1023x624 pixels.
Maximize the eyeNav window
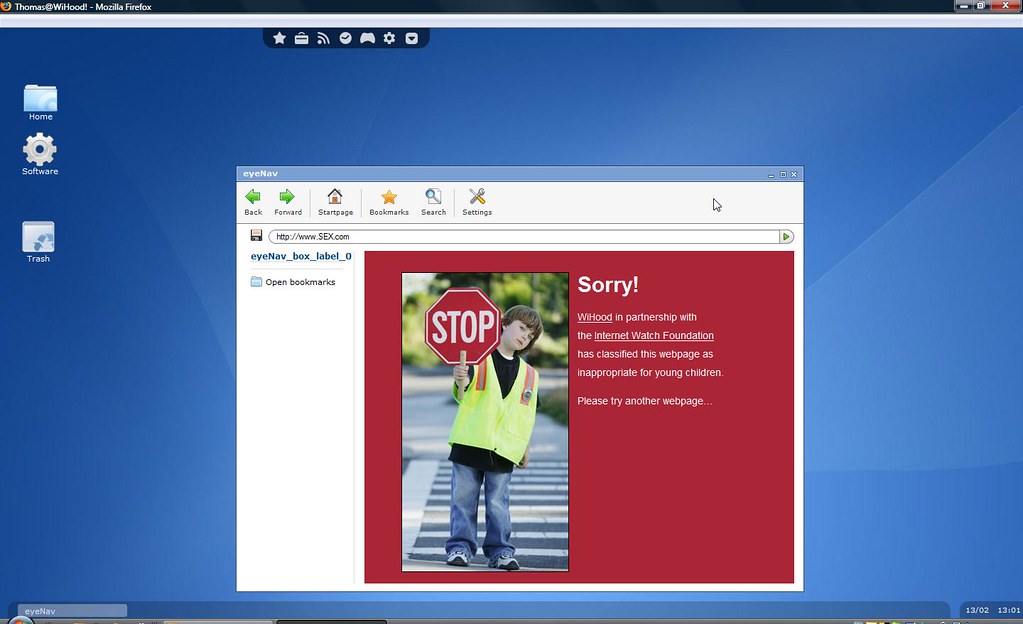point(783,174)
